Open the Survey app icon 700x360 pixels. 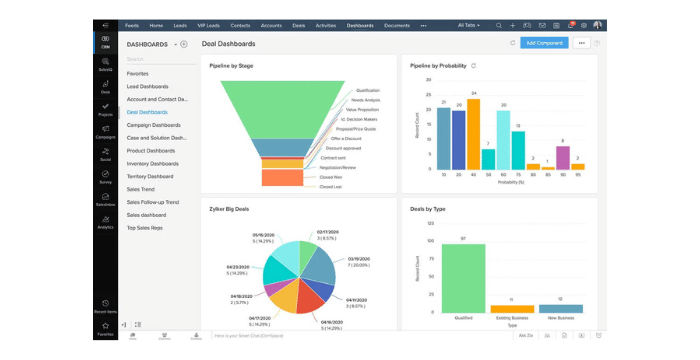(x=105, y=177)
